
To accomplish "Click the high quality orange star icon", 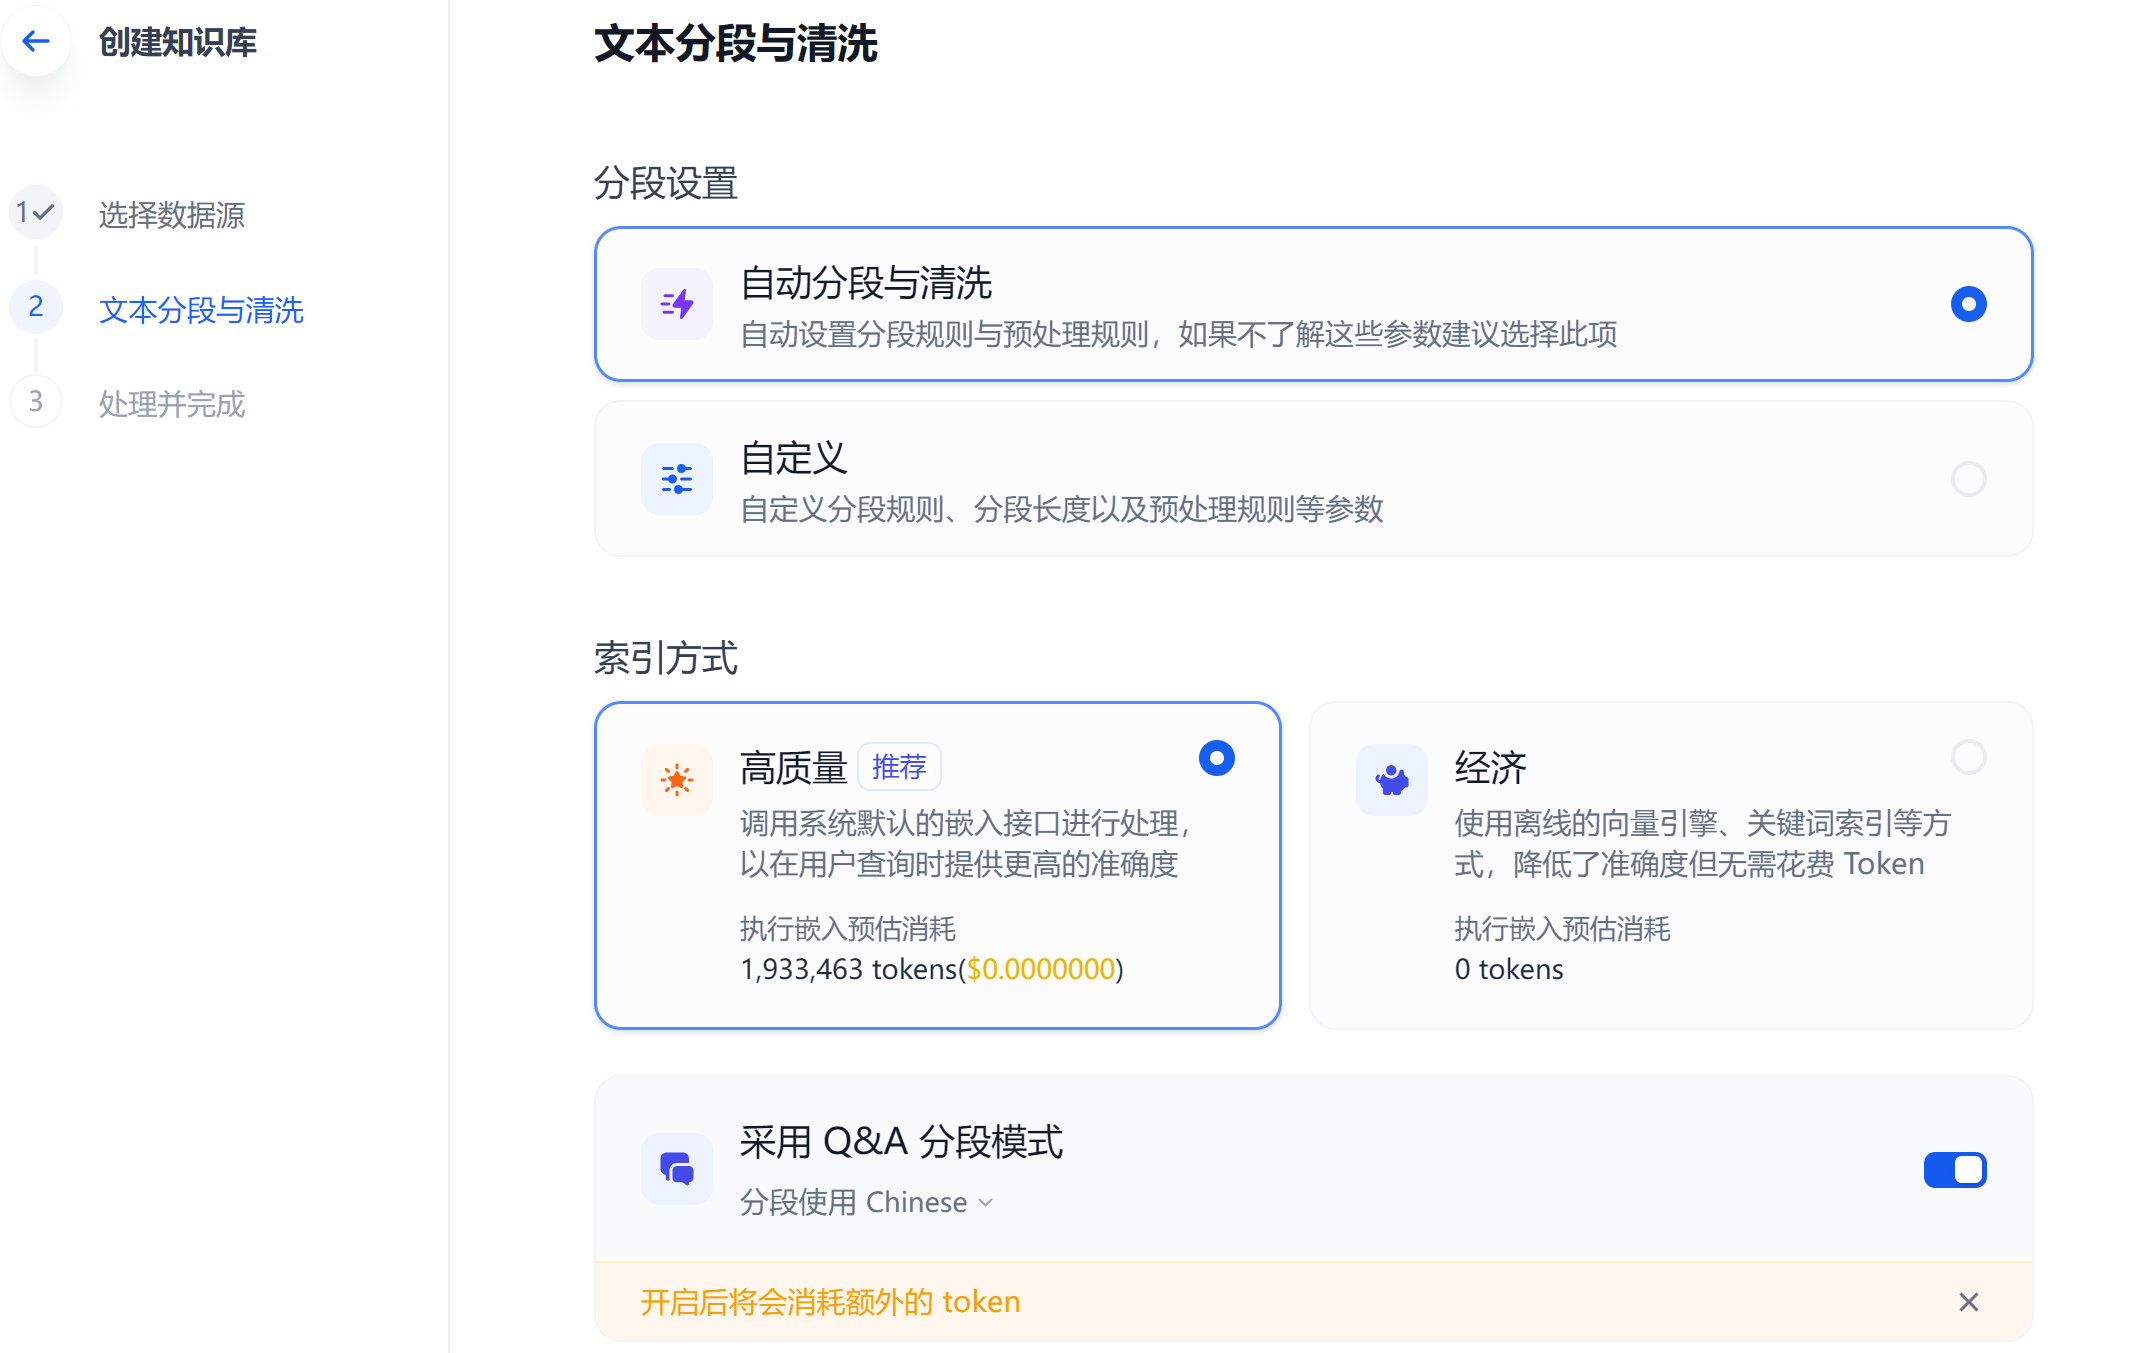I will 677,780.
